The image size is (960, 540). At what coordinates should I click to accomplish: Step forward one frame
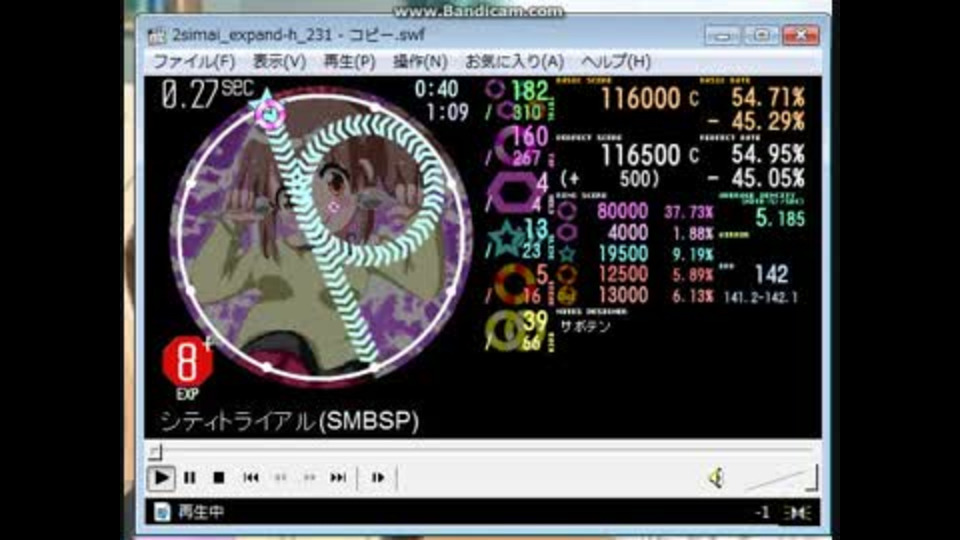click(x=378, y=478)
